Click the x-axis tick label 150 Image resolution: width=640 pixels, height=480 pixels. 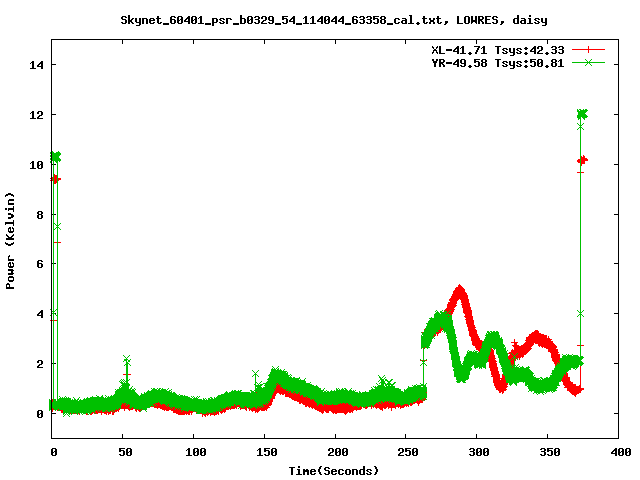pos(267,452)
